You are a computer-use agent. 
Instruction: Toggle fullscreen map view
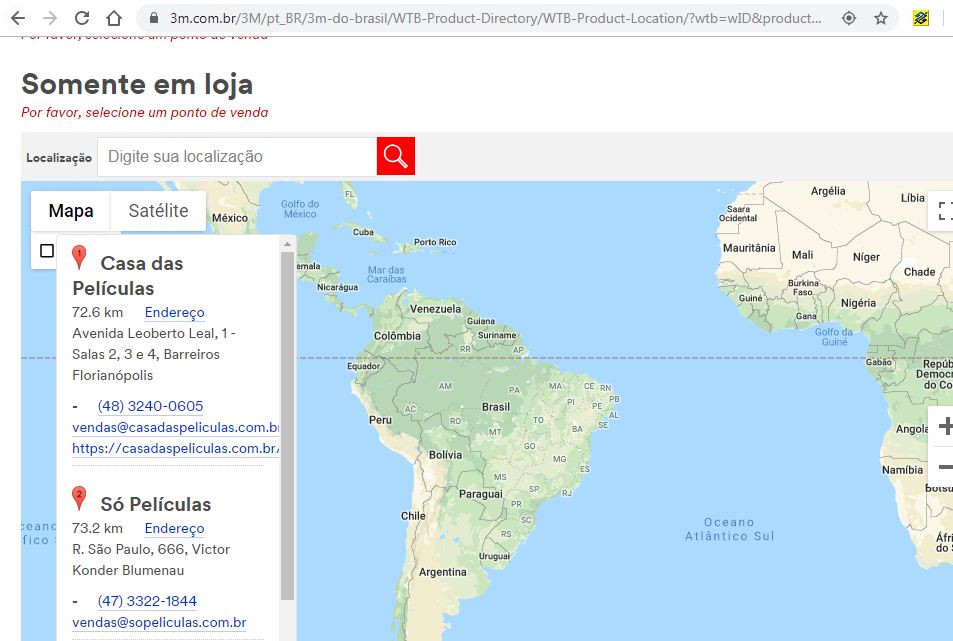point(943,210)
